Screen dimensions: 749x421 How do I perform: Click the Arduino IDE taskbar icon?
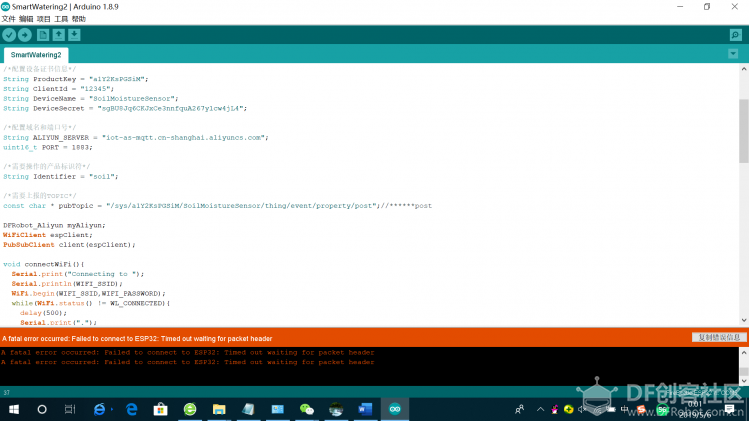click(x=395, y=410)
